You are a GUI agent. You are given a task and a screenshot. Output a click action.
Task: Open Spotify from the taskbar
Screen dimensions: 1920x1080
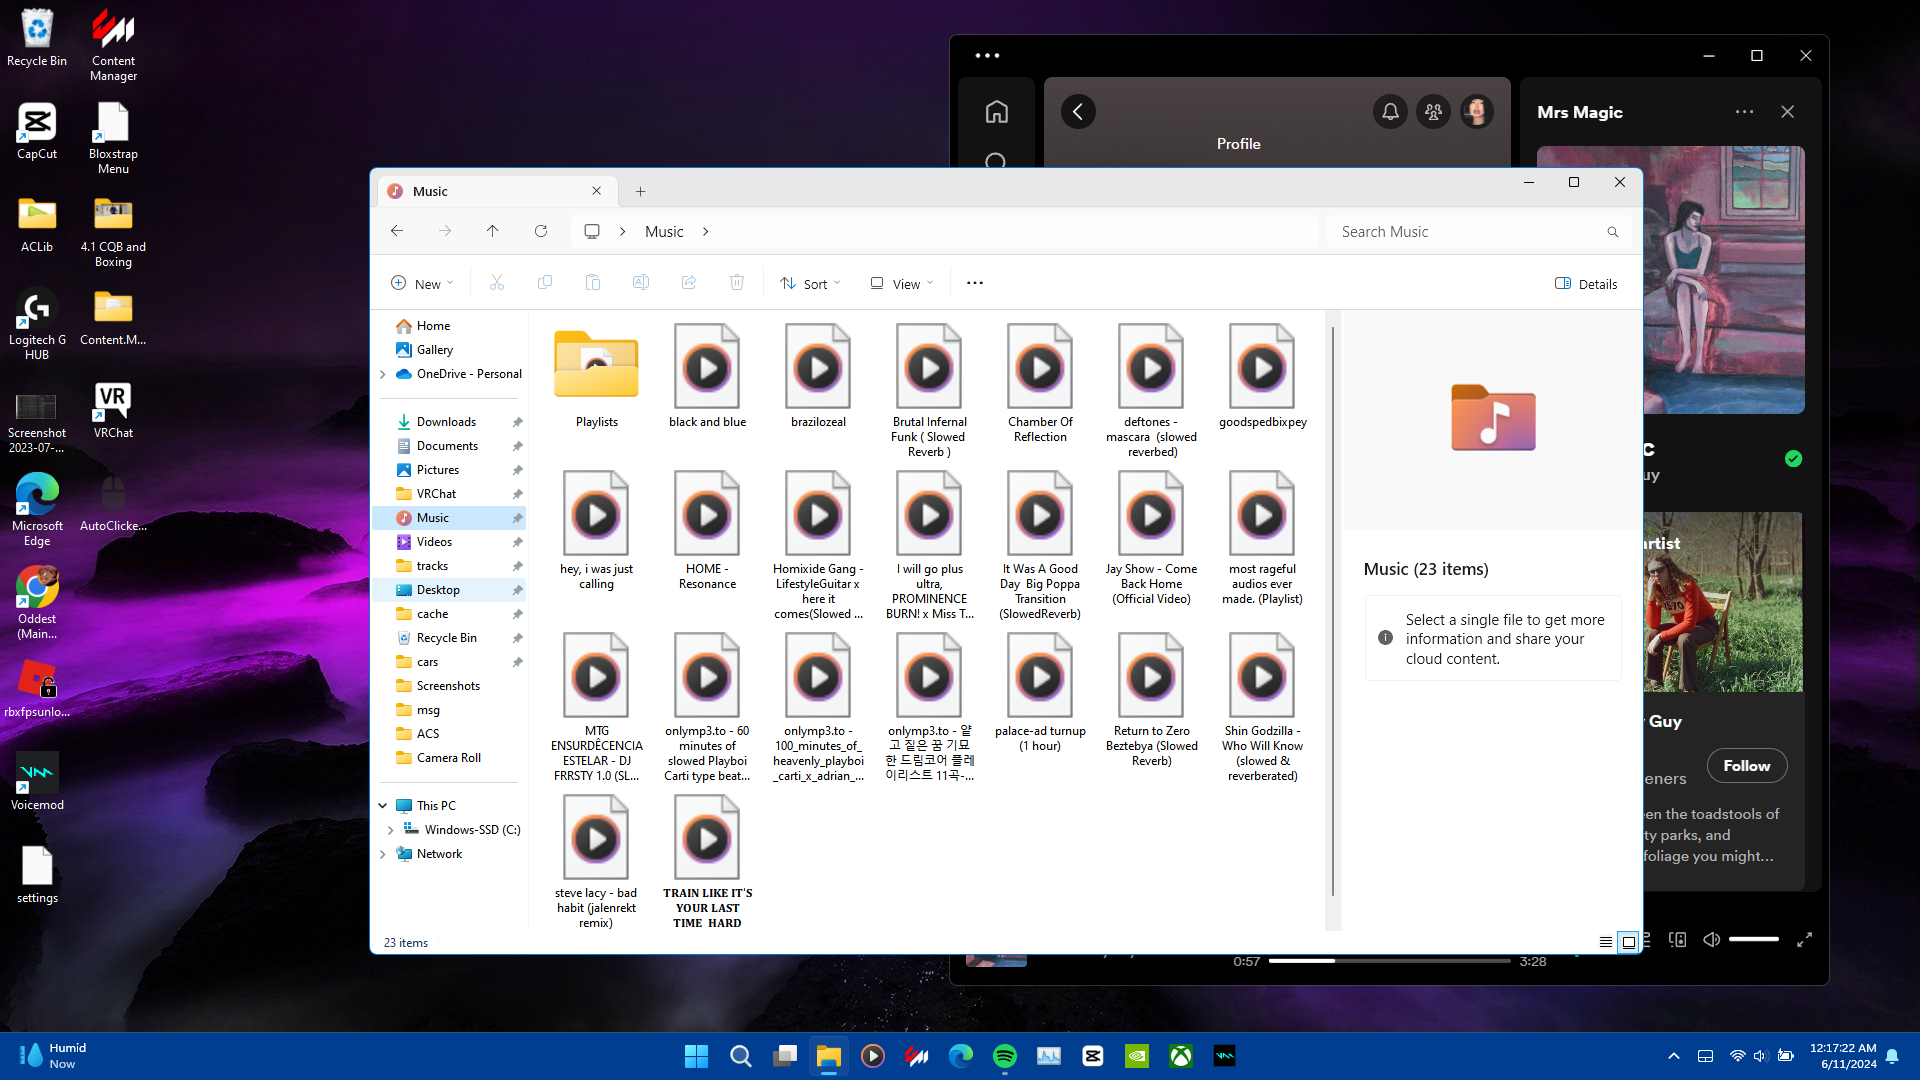[x=1005, y=1056]
